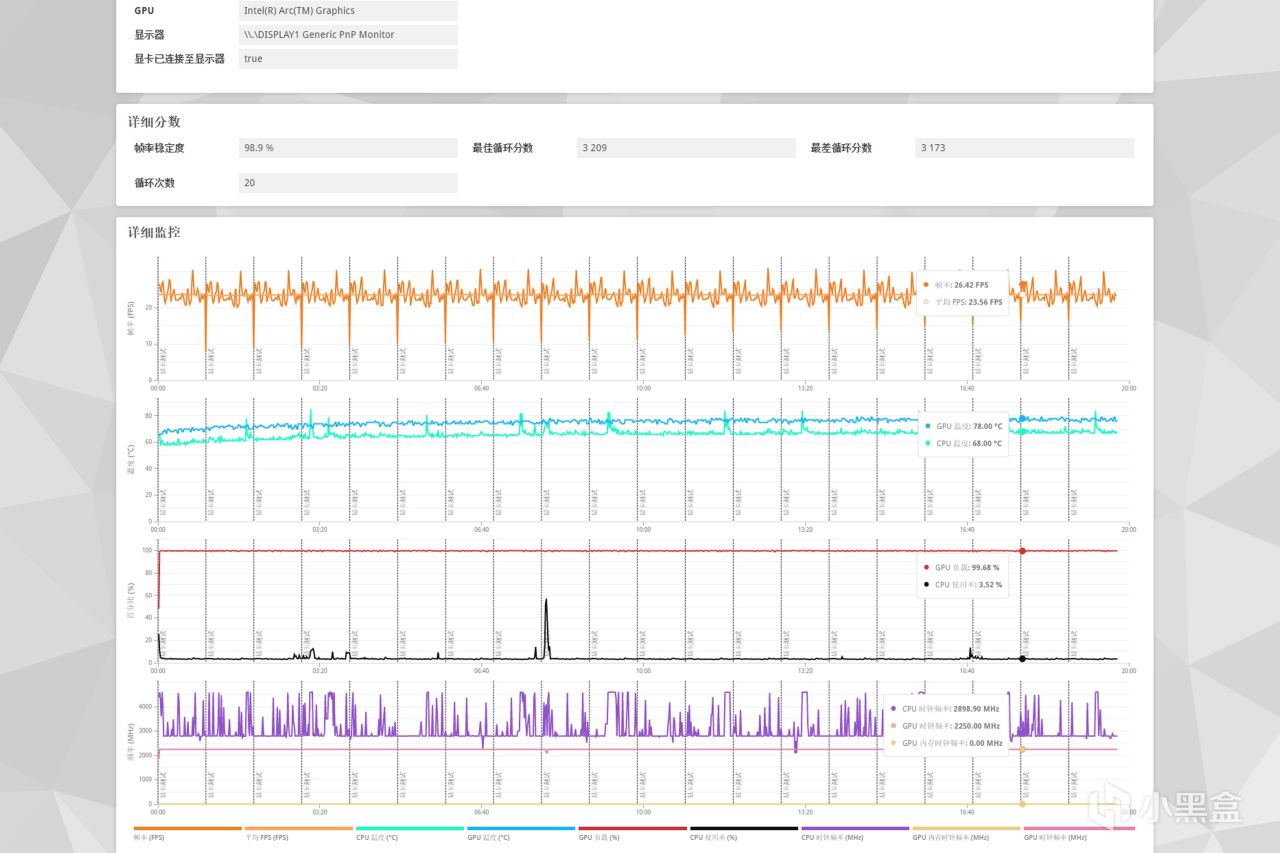Click the black CPU usage data point marker

point(1022,658)
